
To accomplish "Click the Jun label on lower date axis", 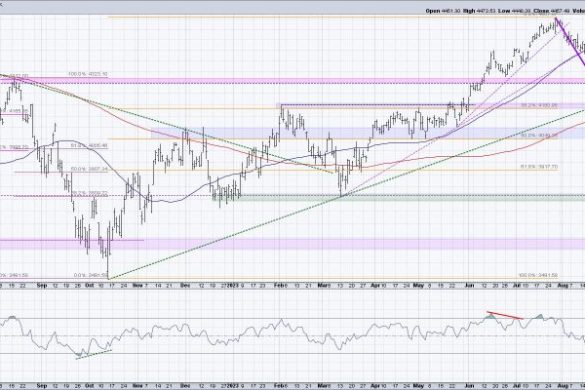I will pyautogui.click(x=469, y=385).
